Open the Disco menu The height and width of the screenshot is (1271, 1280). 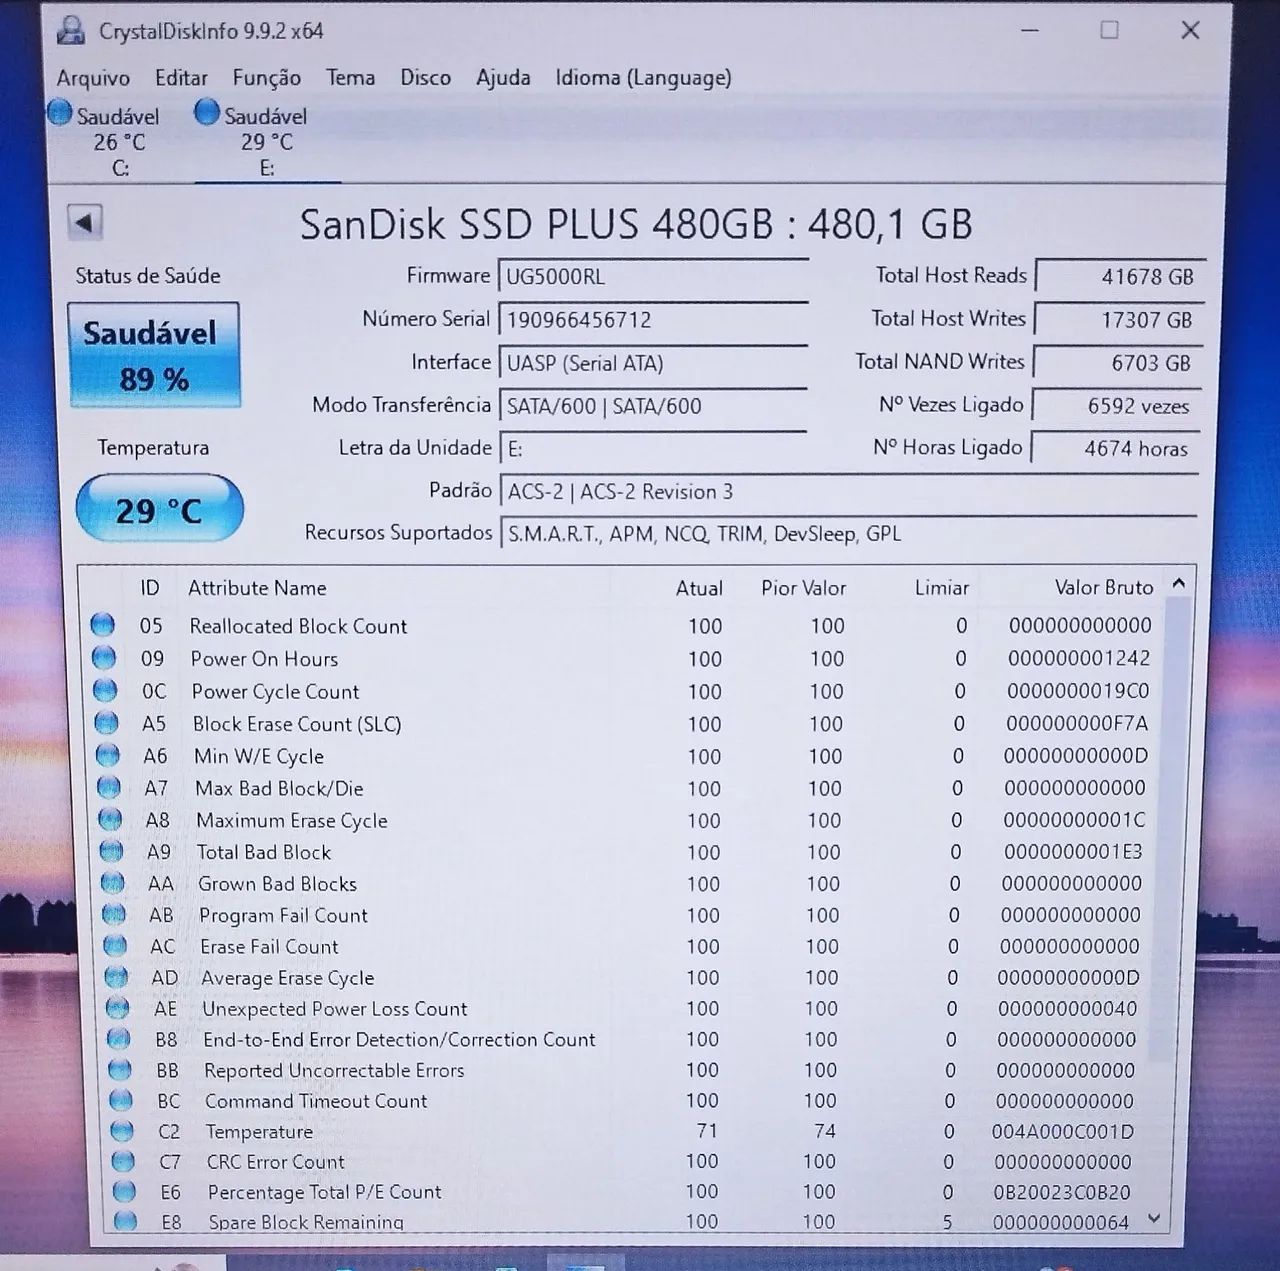pyautogui.click(x=425, y=78)
